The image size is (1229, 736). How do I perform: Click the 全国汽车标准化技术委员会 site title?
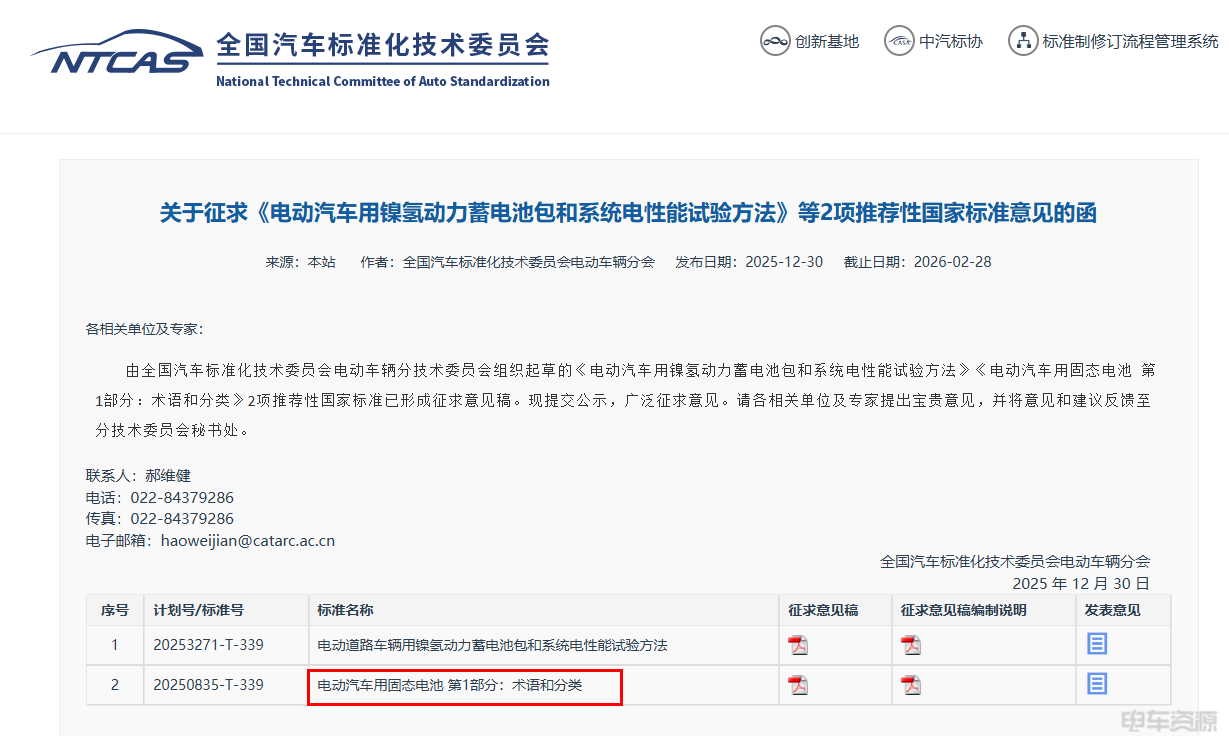(382, 46)
